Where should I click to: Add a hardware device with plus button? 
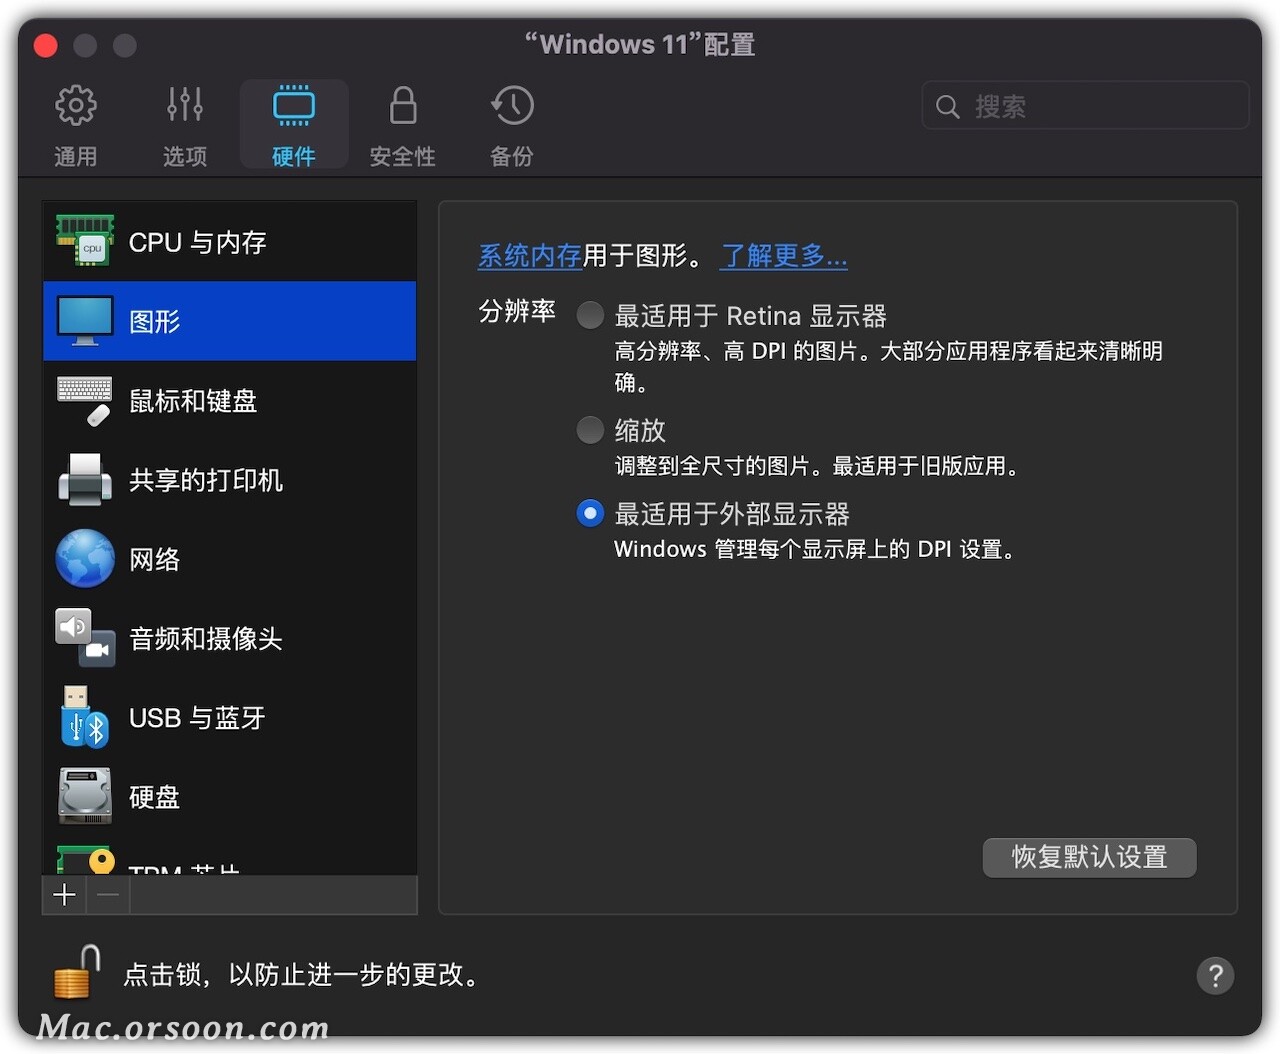(64, 895)
